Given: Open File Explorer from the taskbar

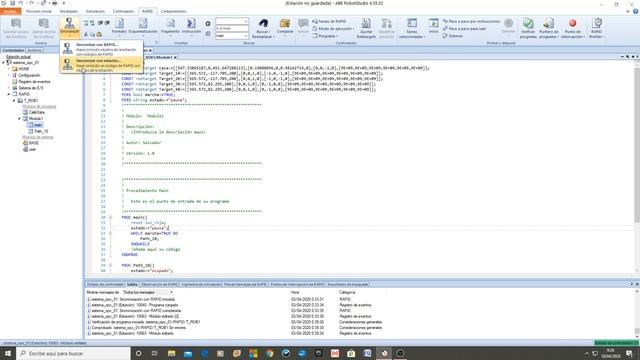Looking at the screenshot, I should [171, 353].
